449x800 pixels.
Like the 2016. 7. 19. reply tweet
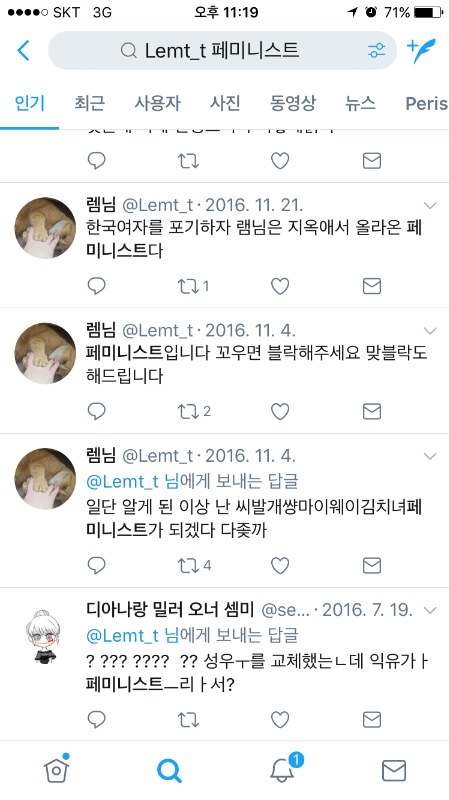280,719
